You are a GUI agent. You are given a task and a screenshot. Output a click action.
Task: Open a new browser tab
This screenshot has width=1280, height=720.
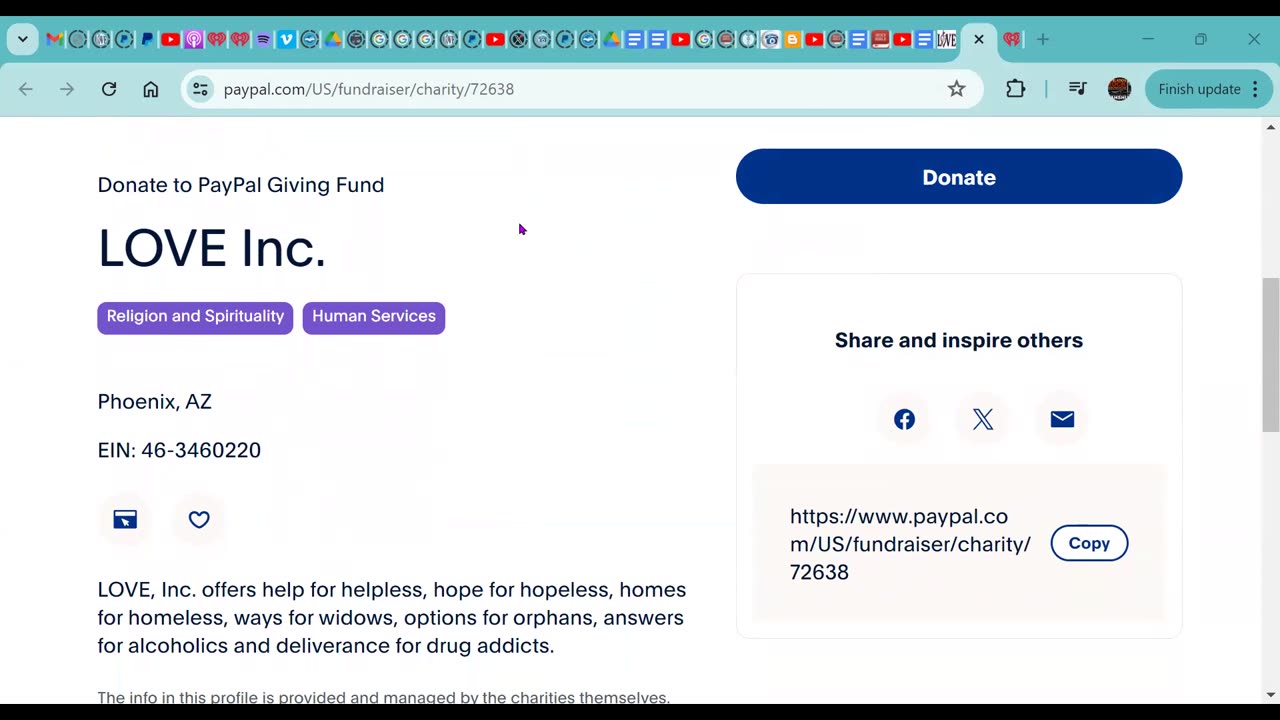point(1043,40)
